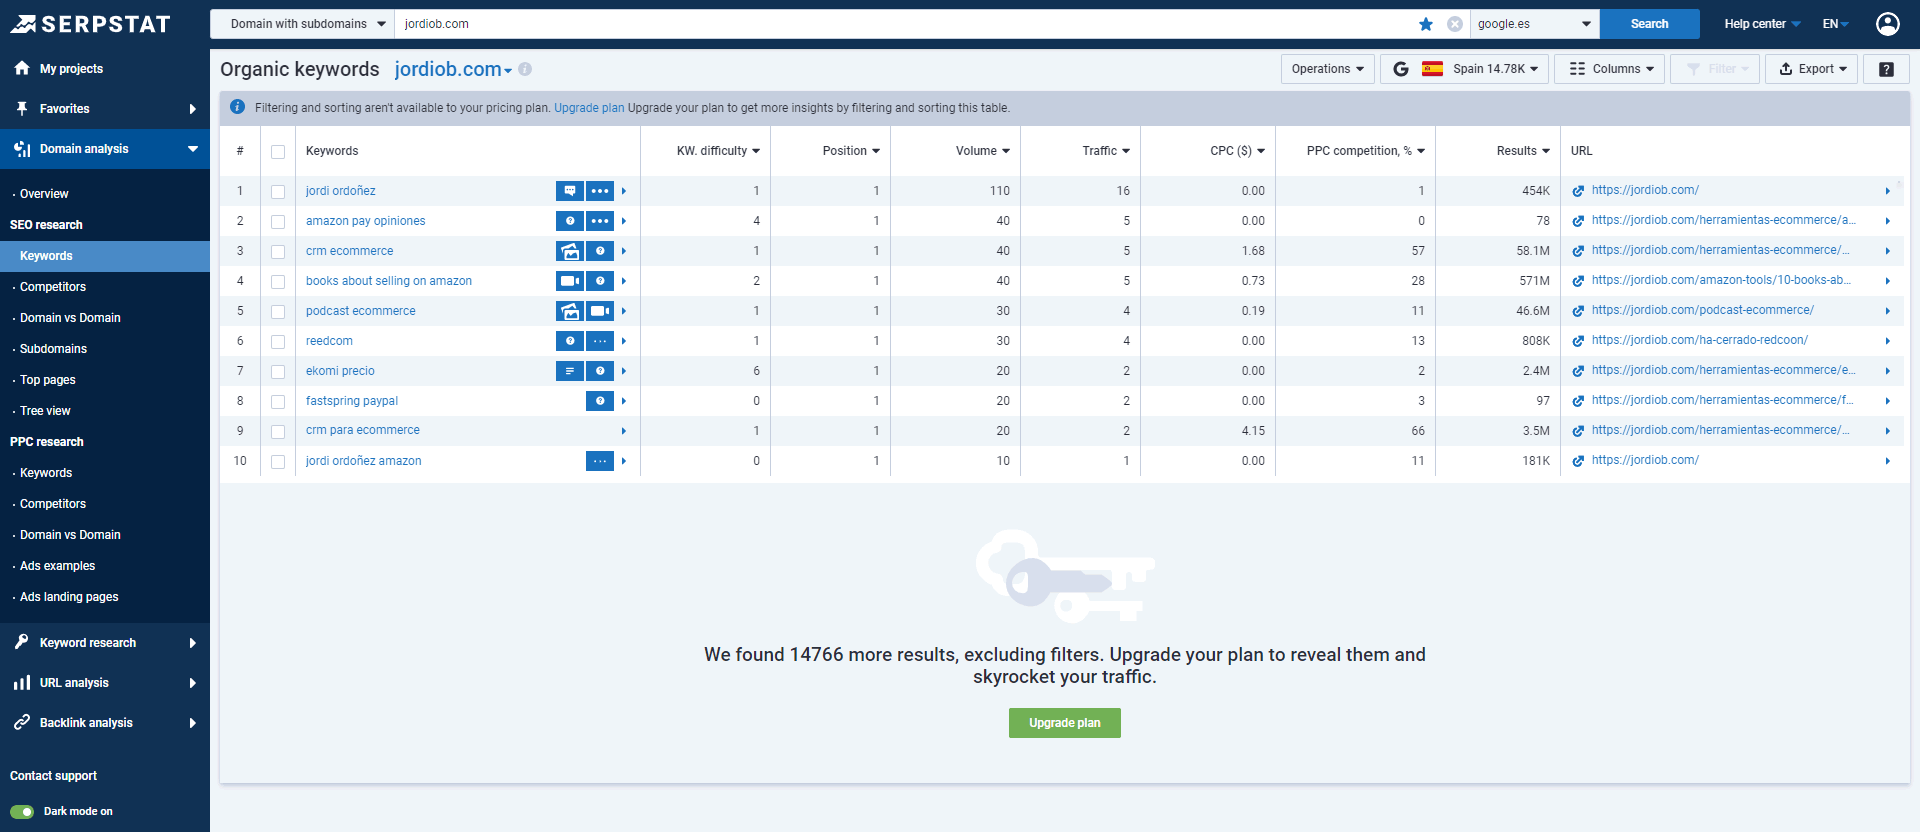Click the key icon for Keyword research

22,642
